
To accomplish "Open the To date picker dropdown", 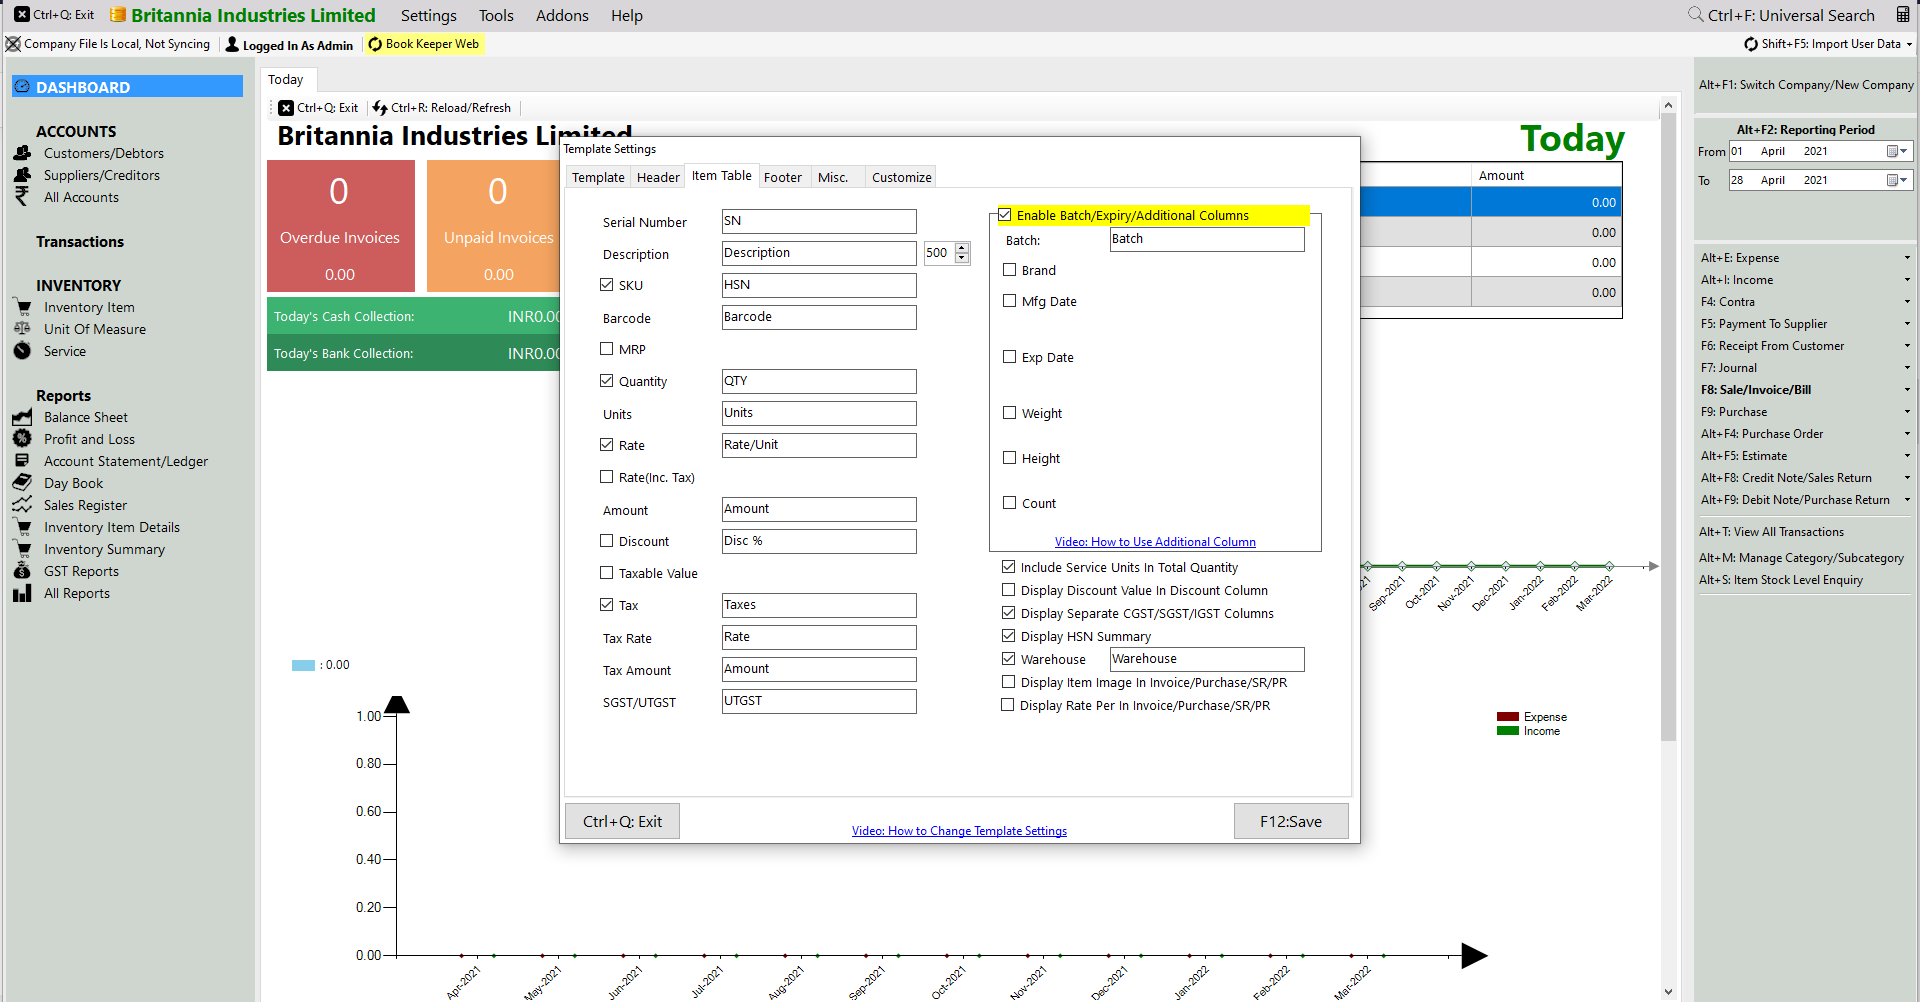I will click(1897, 180).
